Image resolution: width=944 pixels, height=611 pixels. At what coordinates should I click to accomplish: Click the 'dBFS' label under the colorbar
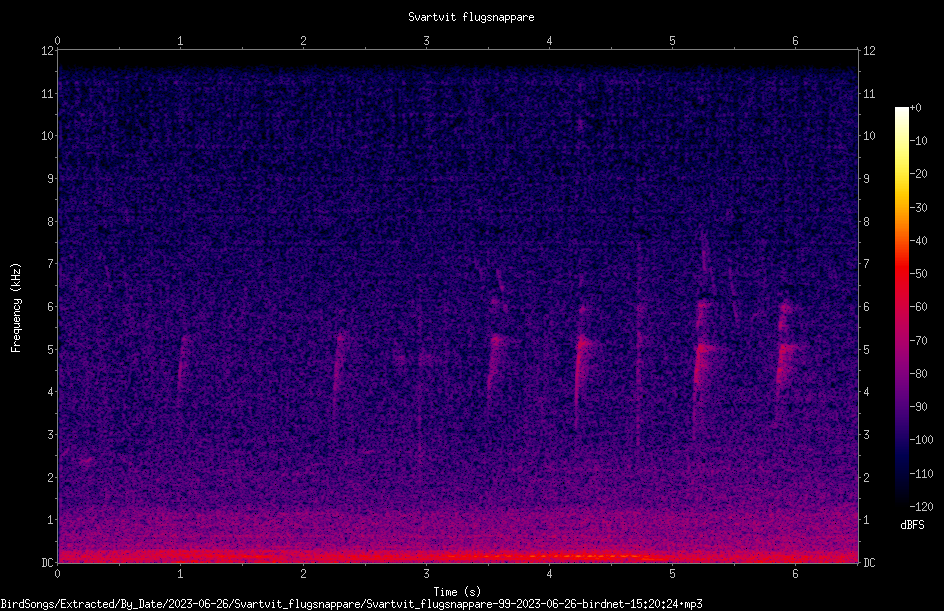point(912,525)
